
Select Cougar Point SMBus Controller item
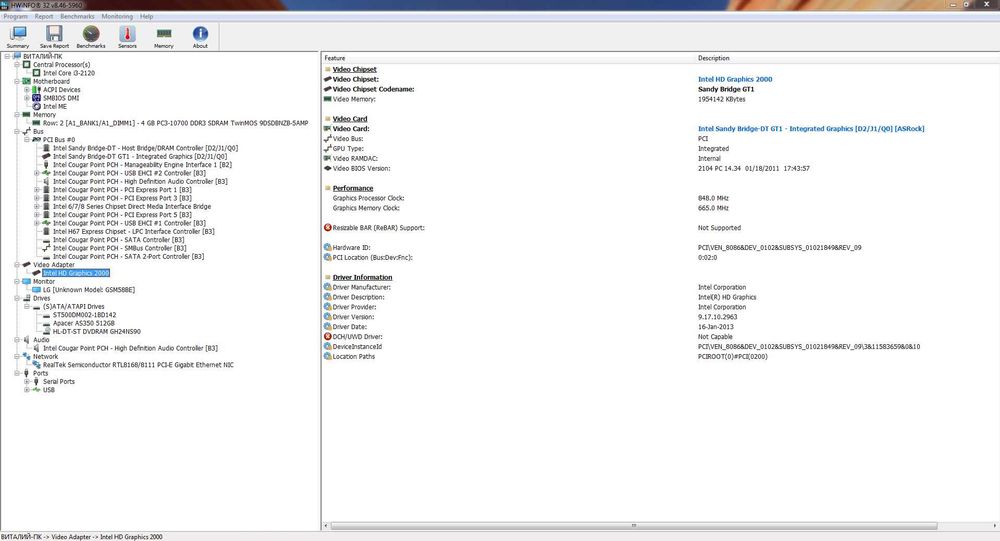click(120, 248)
